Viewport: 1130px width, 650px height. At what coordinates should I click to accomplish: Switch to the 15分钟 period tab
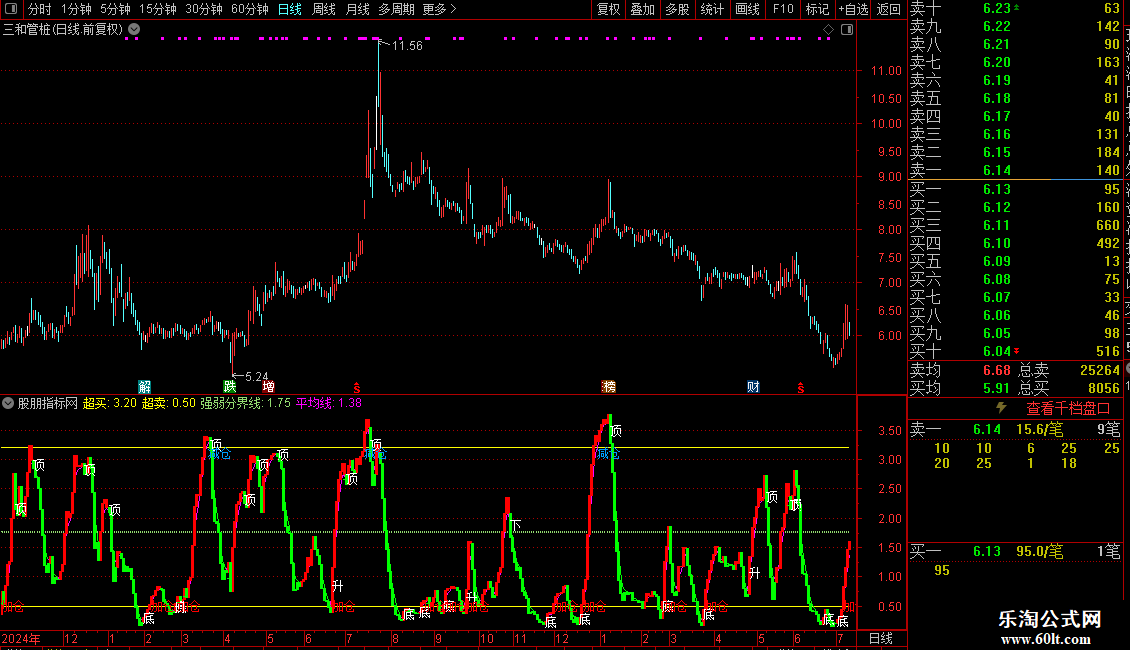click(158, 9)
